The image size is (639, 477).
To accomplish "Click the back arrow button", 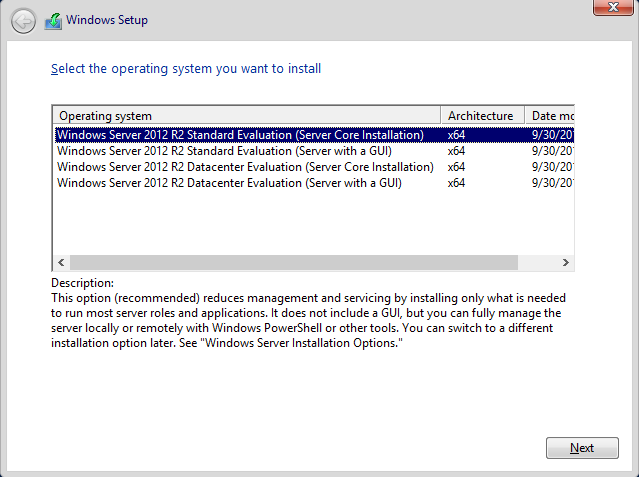I will [x=23, y=20].
